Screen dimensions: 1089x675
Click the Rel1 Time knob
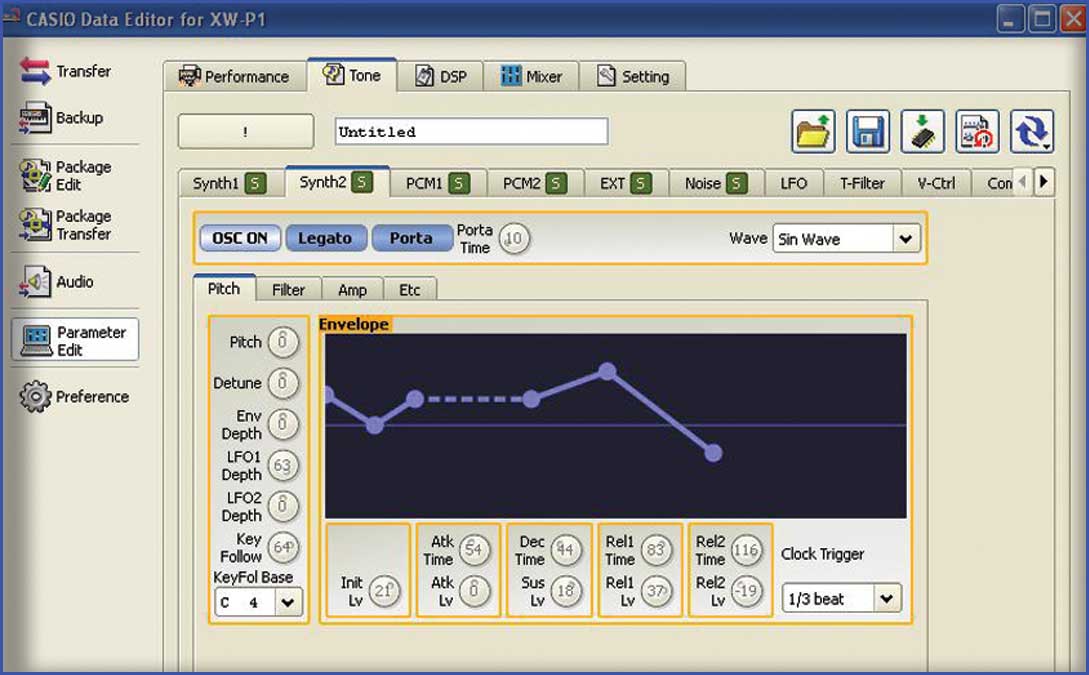(x=656, y=549)
